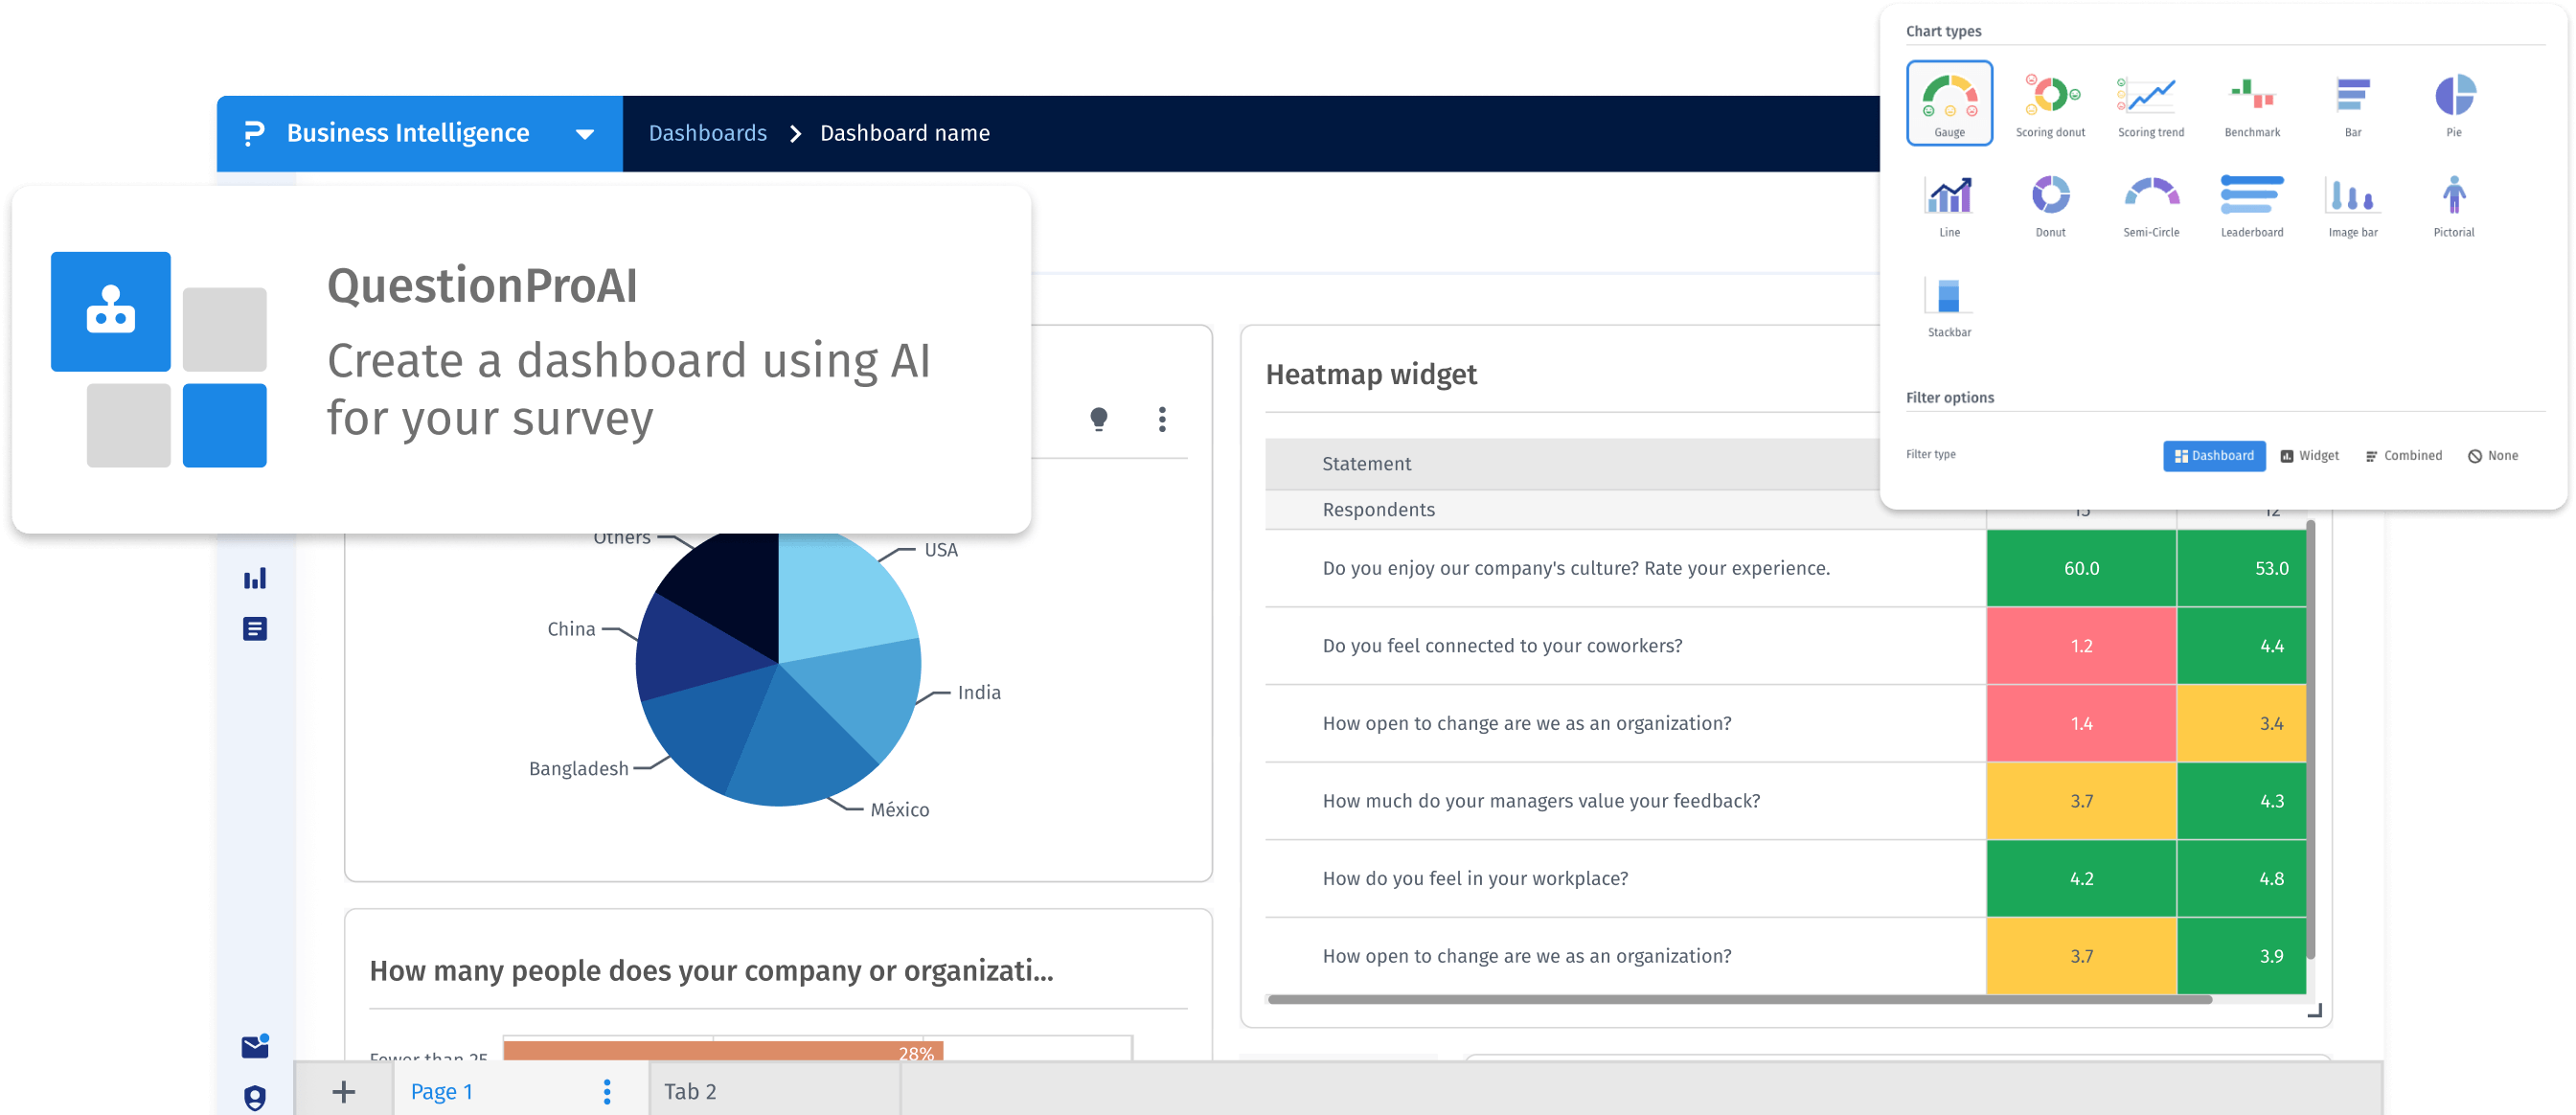This screenshot has height=1115, width=2576.
Task: Add a new page with plus button
Action: (x=343, y=1091)
